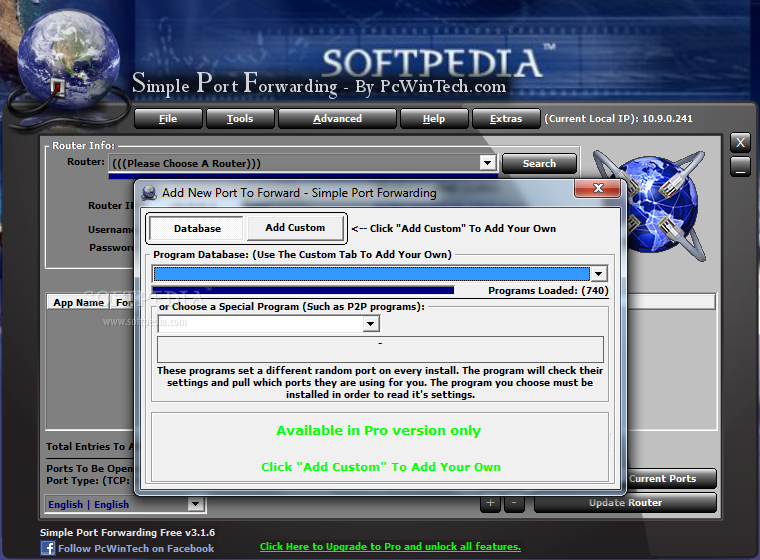Open the File menu
Image resolution: width=760 pixels, height=560 pixels.
click(168, 119)
